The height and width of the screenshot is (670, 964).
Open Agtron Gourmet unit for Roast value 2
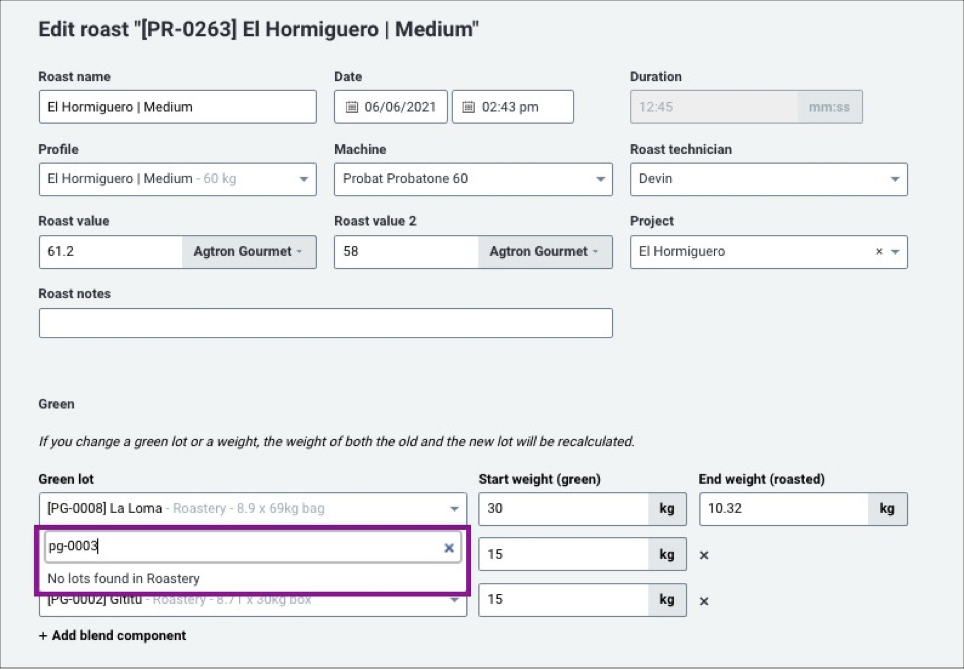545,251
